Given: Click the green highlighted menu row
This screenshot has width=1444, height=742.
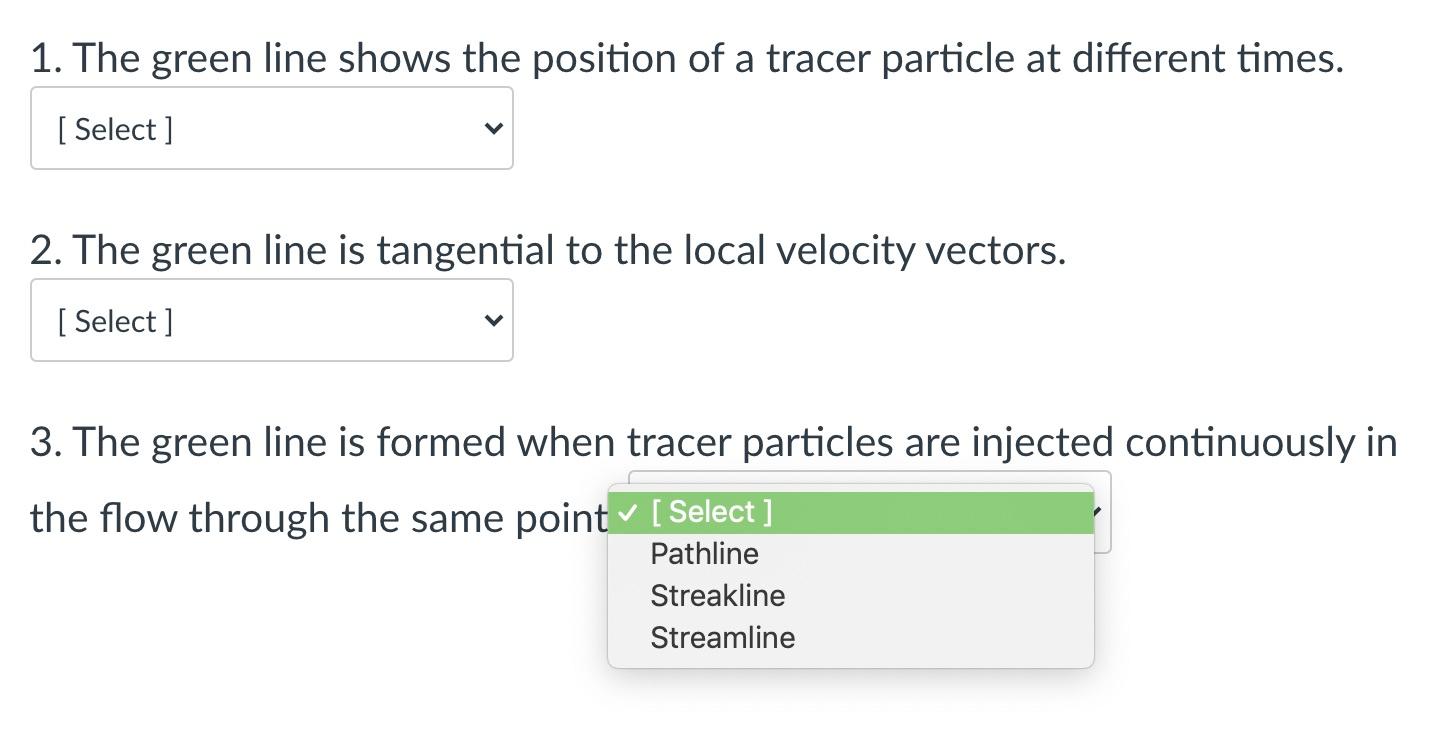Looking at the screenshot, I should (x=850, y=511).
